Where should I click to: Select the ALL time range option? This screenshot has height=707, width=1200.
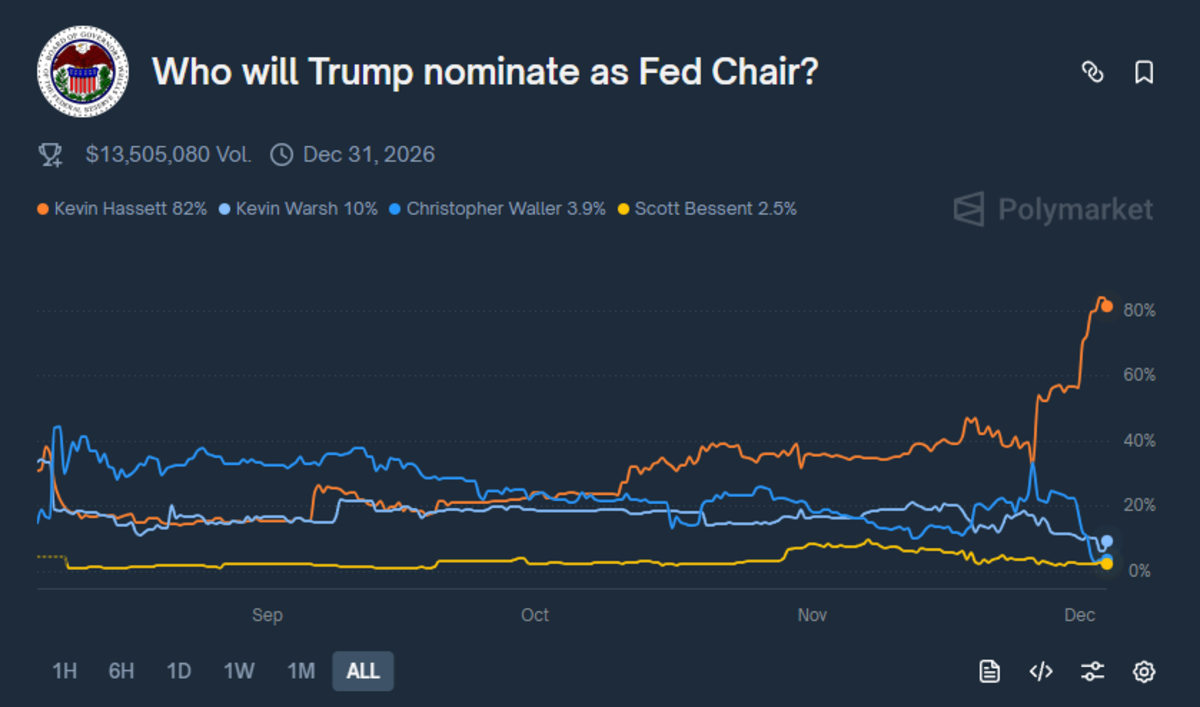[362, 671]
